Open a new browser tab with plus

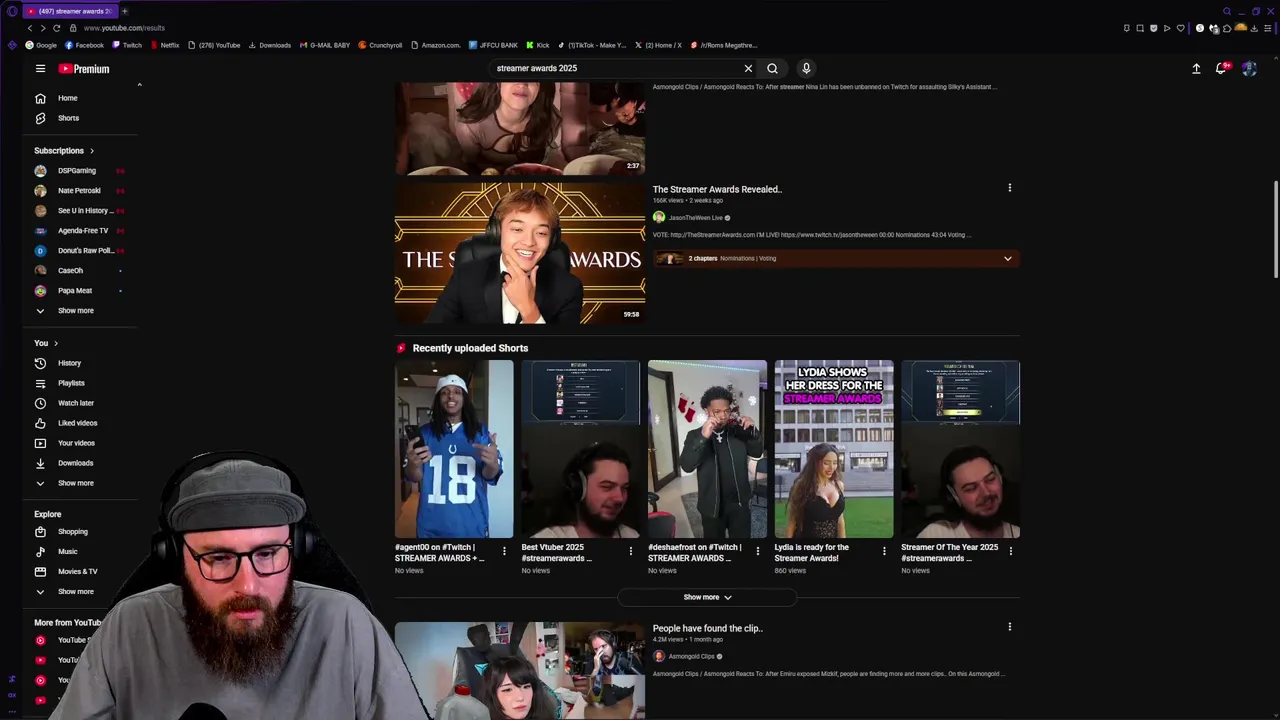pos(124,11)
